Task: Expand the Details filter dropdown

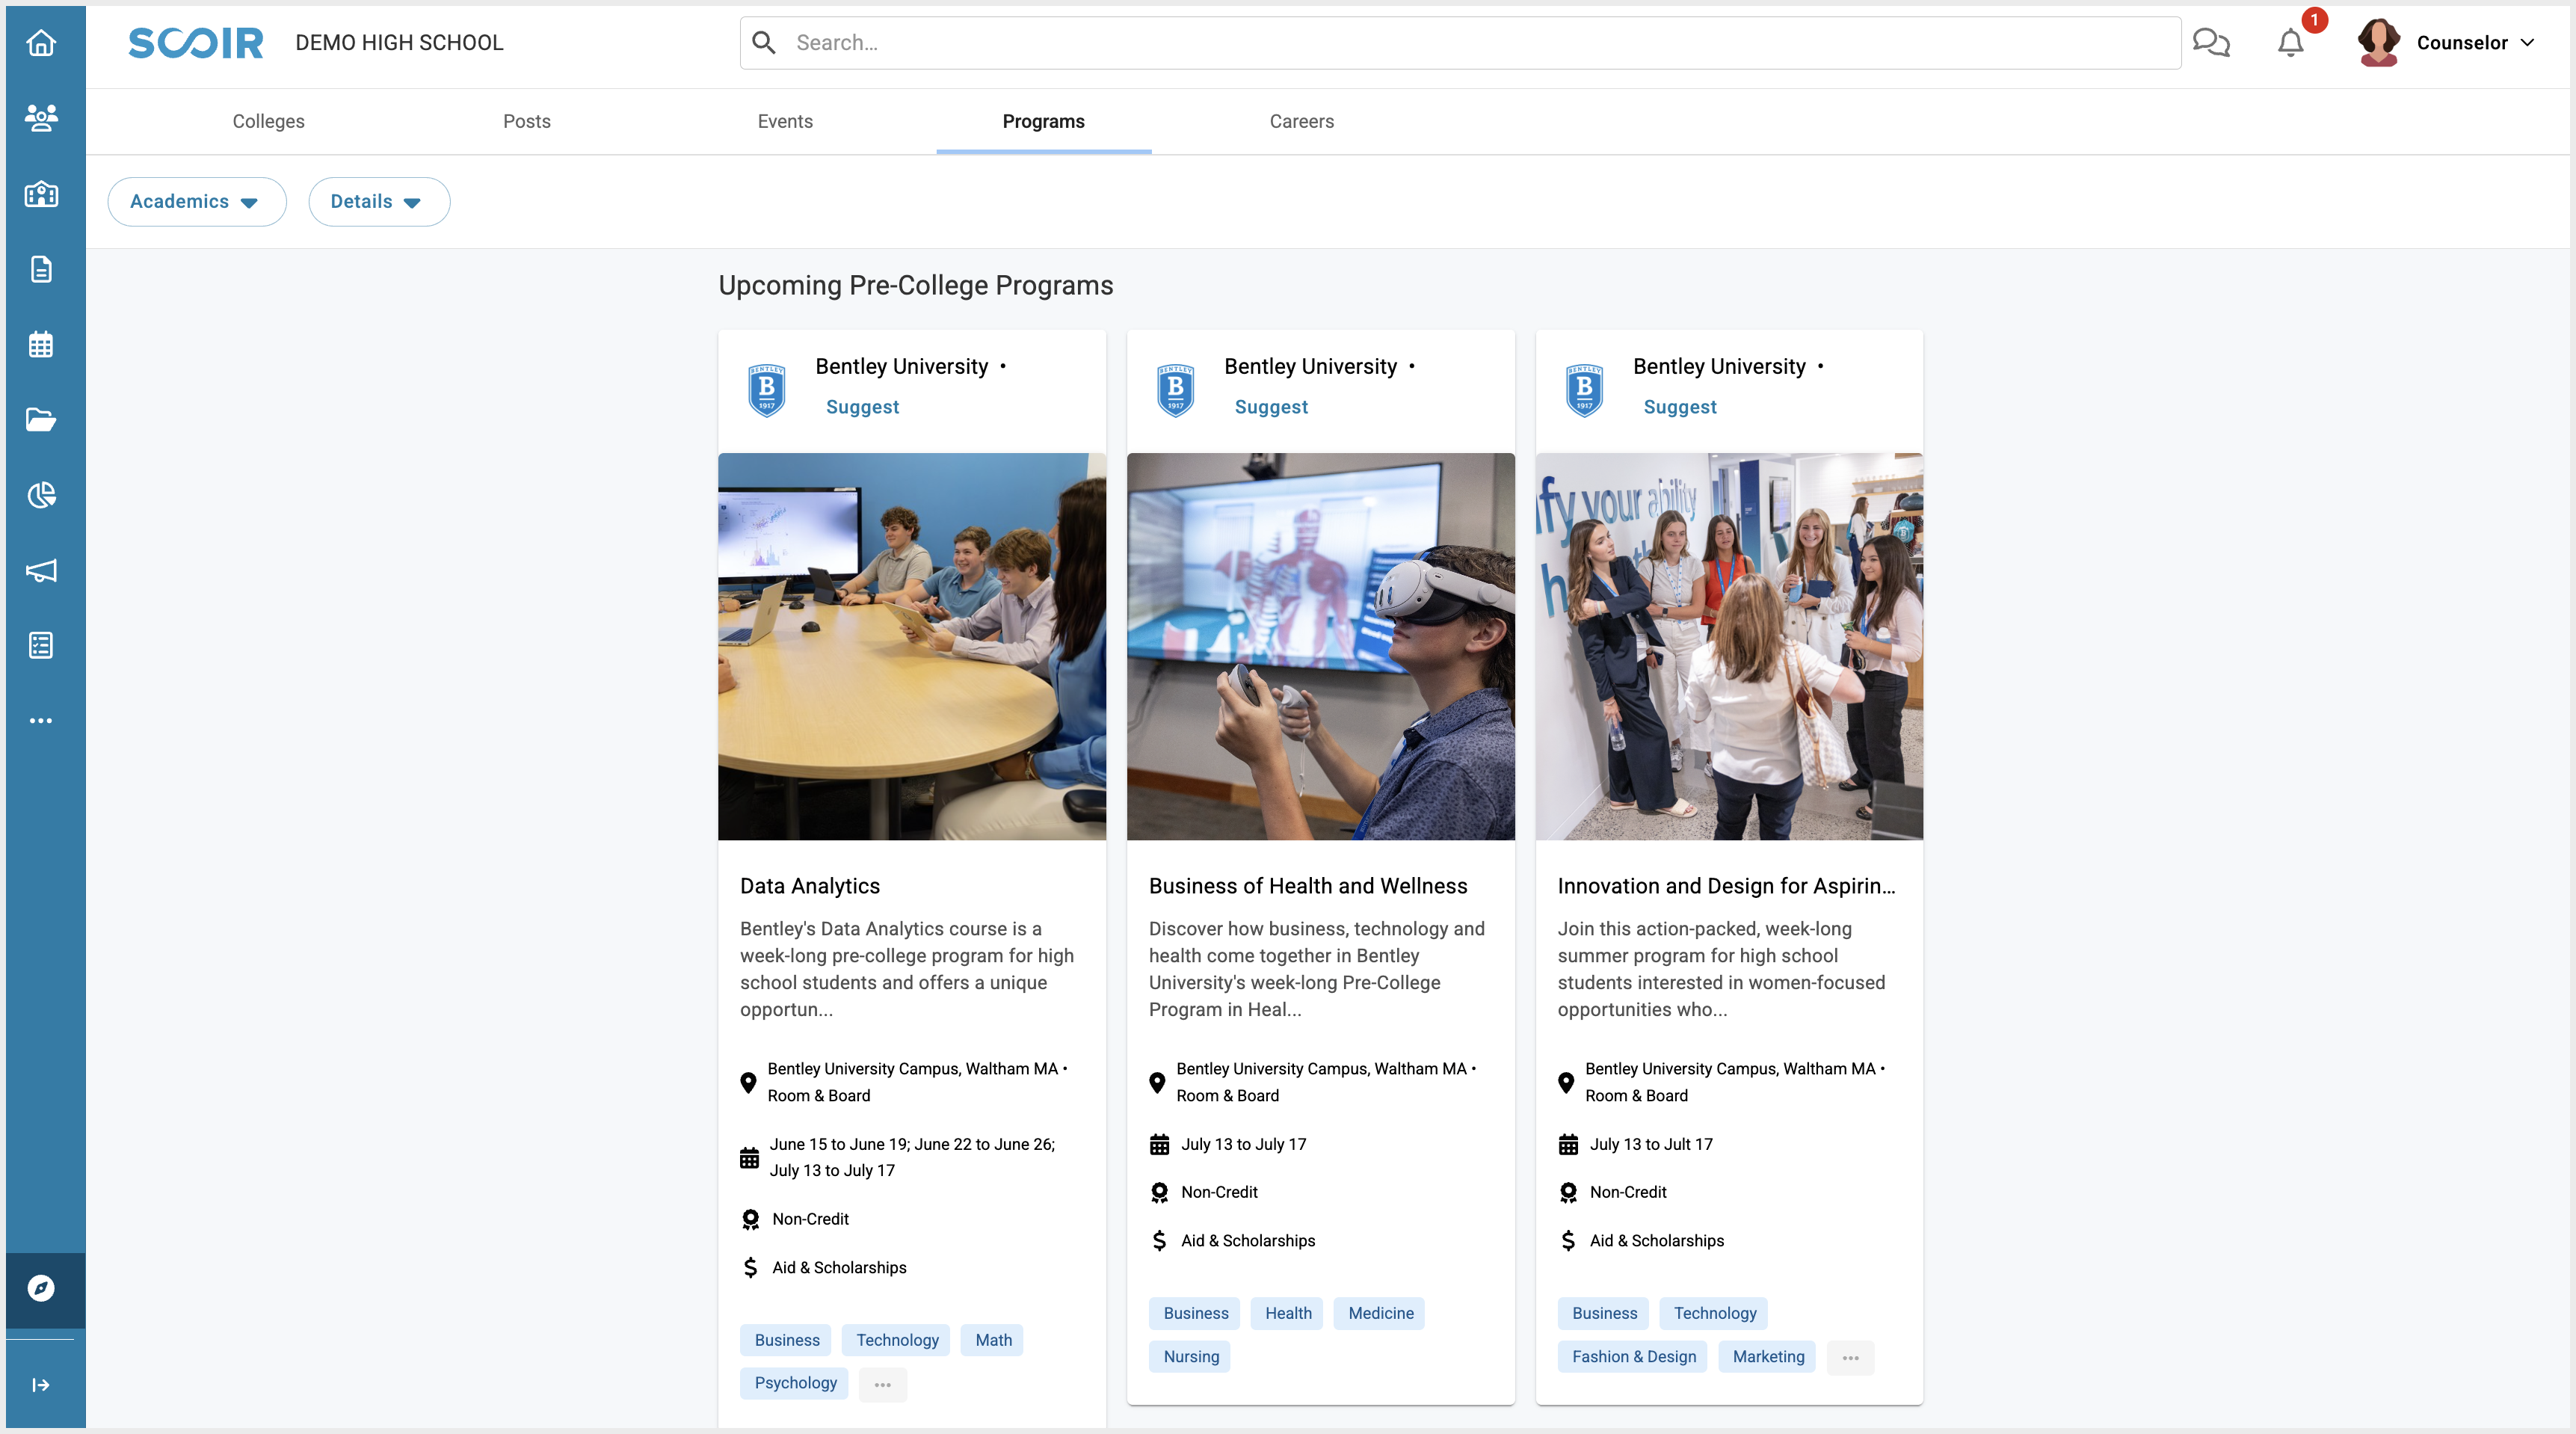Action: coord(378,202)
